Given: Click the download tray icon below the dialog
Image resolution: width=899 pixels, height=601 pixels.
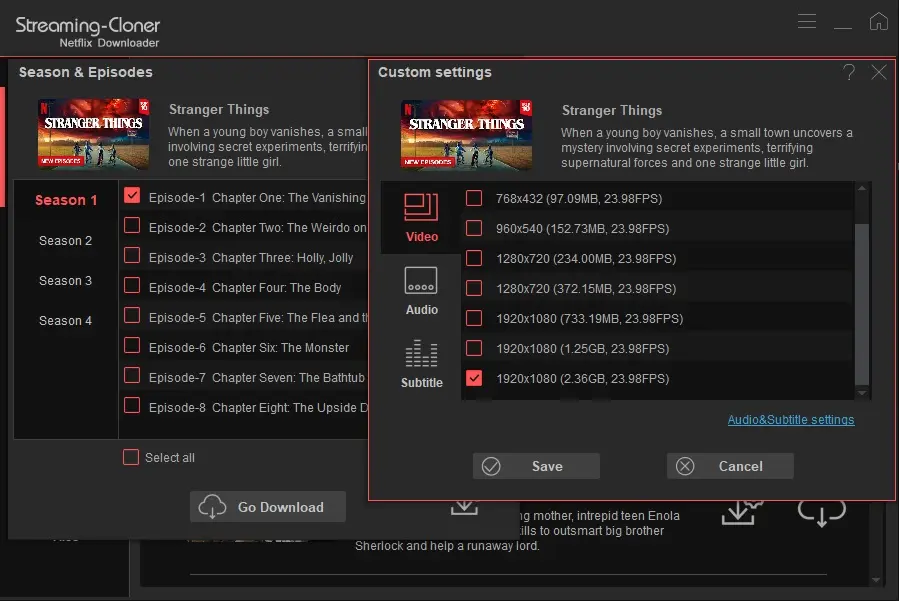Looking at the screenshot, I should point(464,508).
